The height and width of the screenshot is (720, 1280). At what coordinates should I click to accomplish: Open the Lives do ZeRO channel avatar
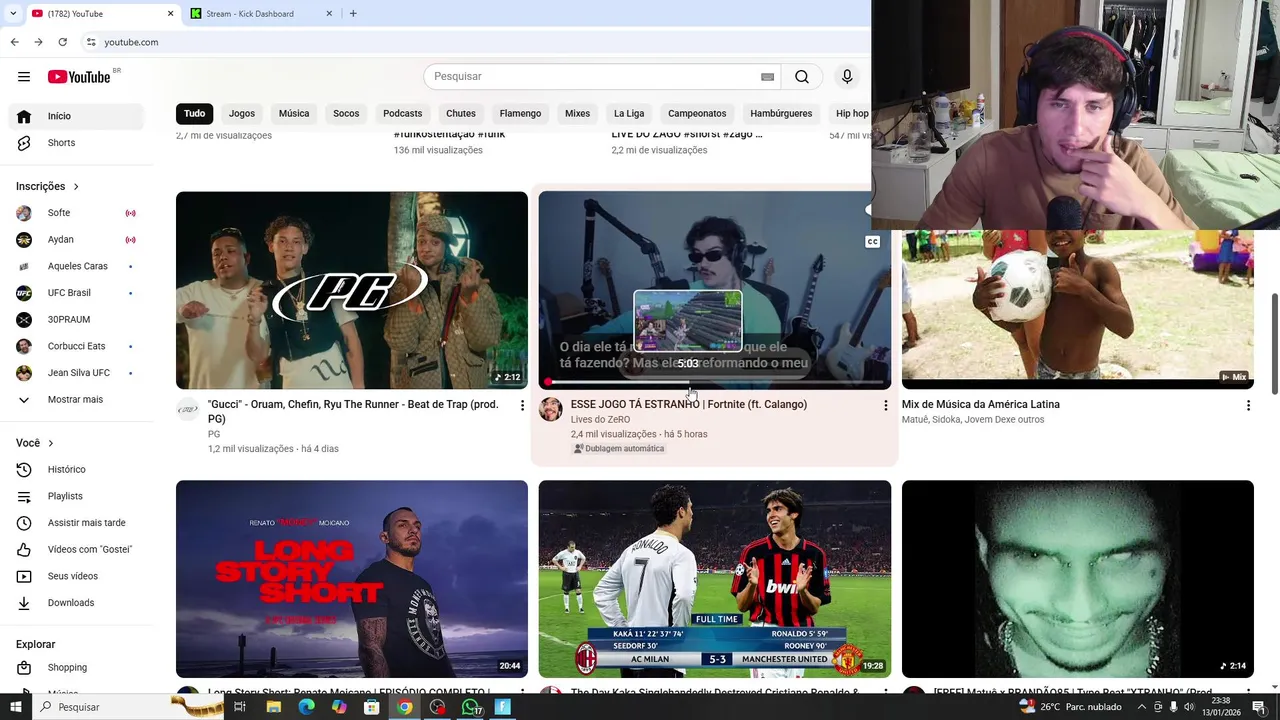point(551,409)
